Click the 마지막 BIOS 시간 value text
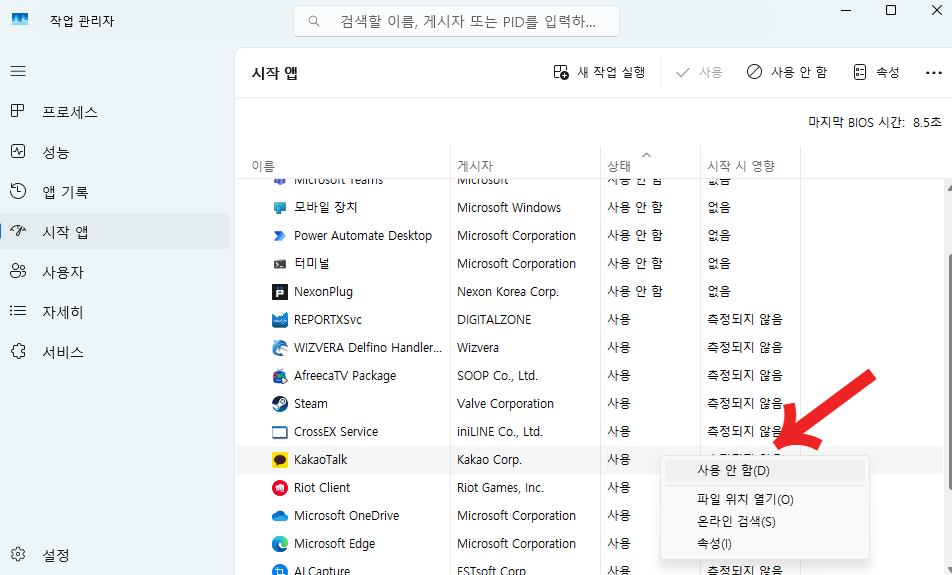The image size is (952, 575). click(926, 122)
